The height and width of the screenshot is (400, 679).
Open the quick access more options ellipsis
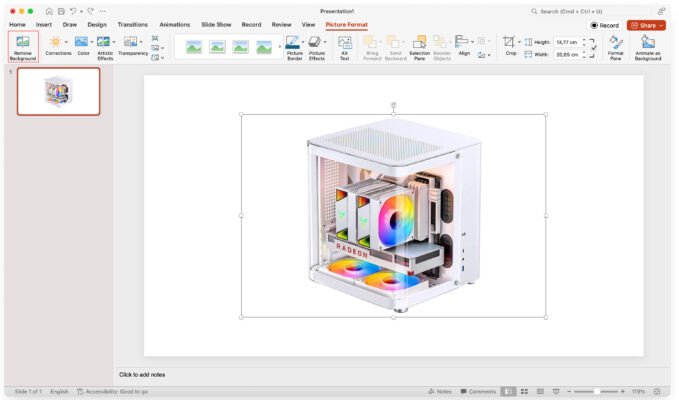[x=103, y=11]
